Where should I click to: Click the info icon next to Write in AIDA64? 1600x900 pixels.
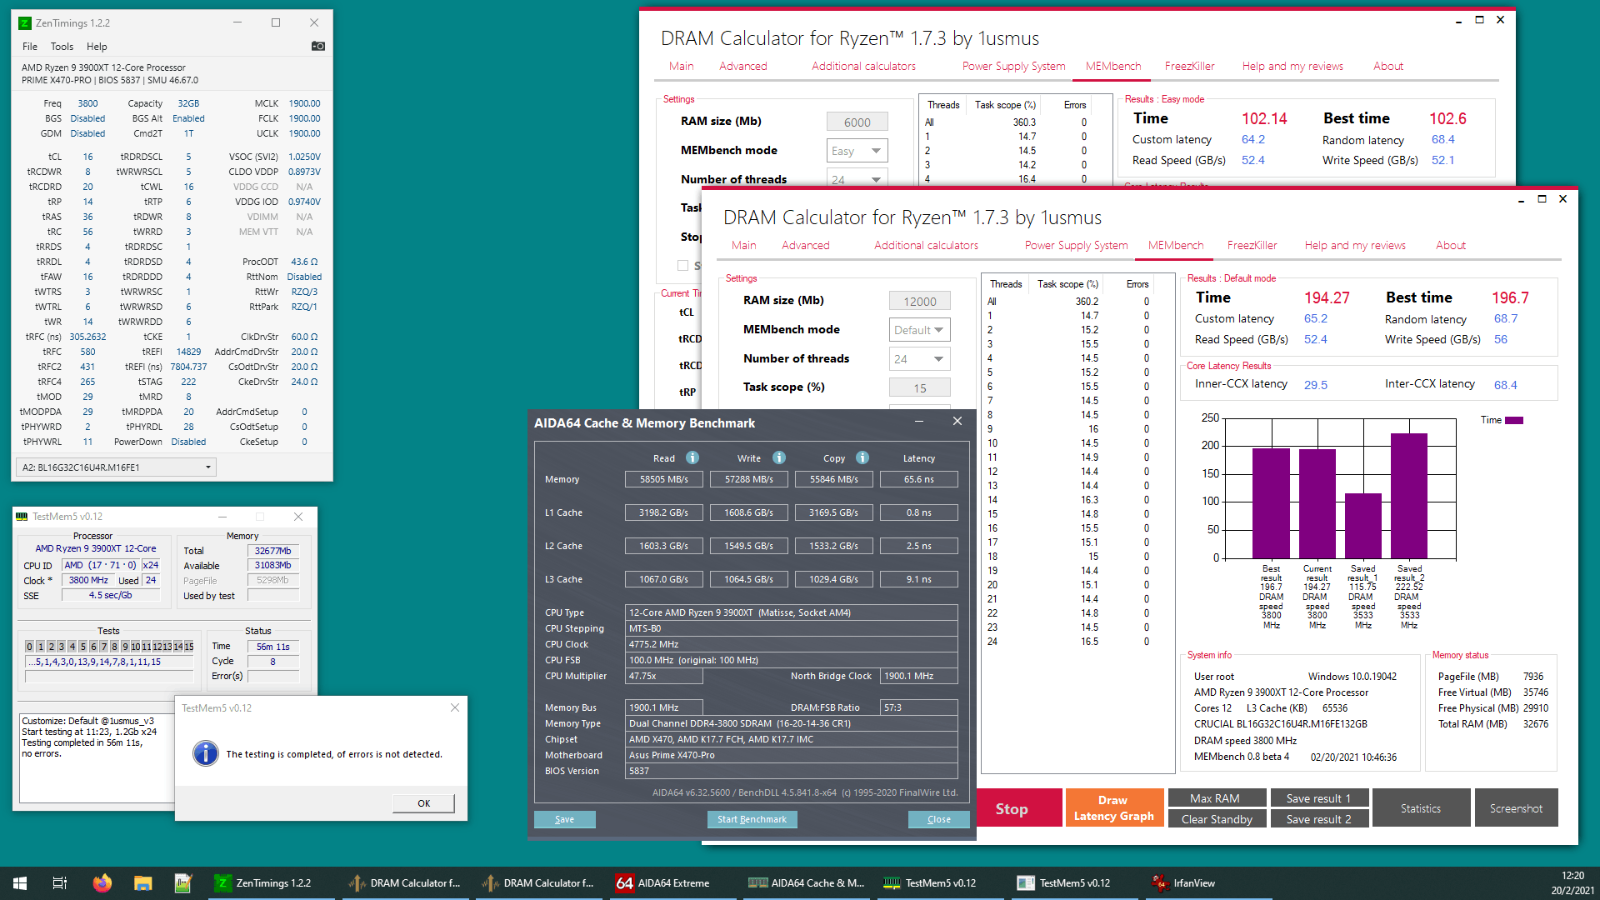point(779,458)
